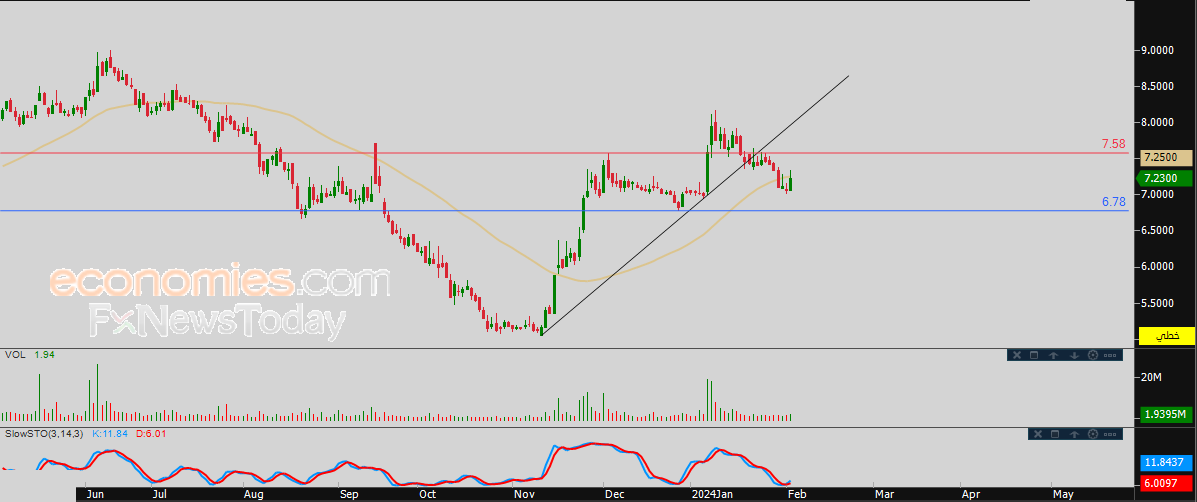The height and width of the screenshot is (502, 1197).
Task: Click the Aug label on time axis
Action: tap(253, 494)
